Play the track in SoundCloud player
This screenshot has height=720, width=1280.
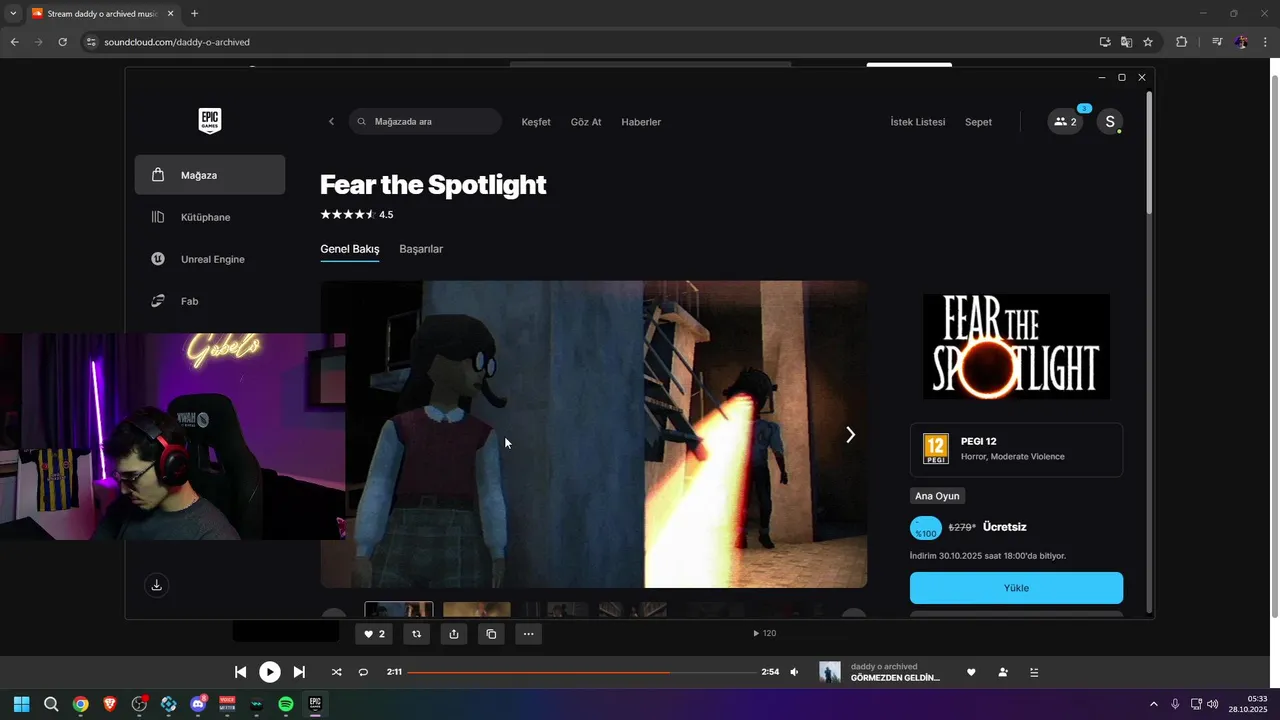tap(270, 672)
